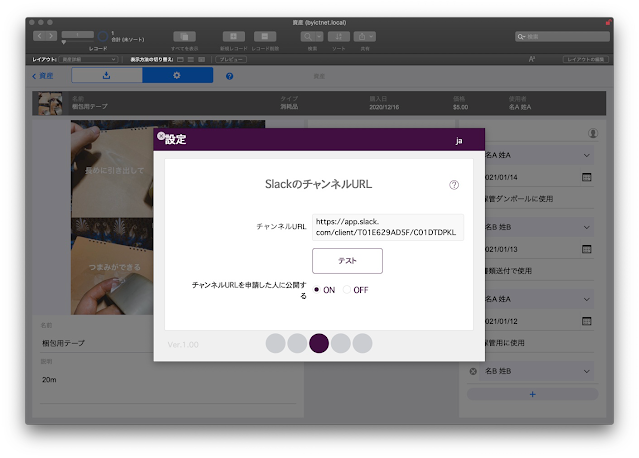Click the asset thumbnail in the header bar

click(x=50, y=103)
